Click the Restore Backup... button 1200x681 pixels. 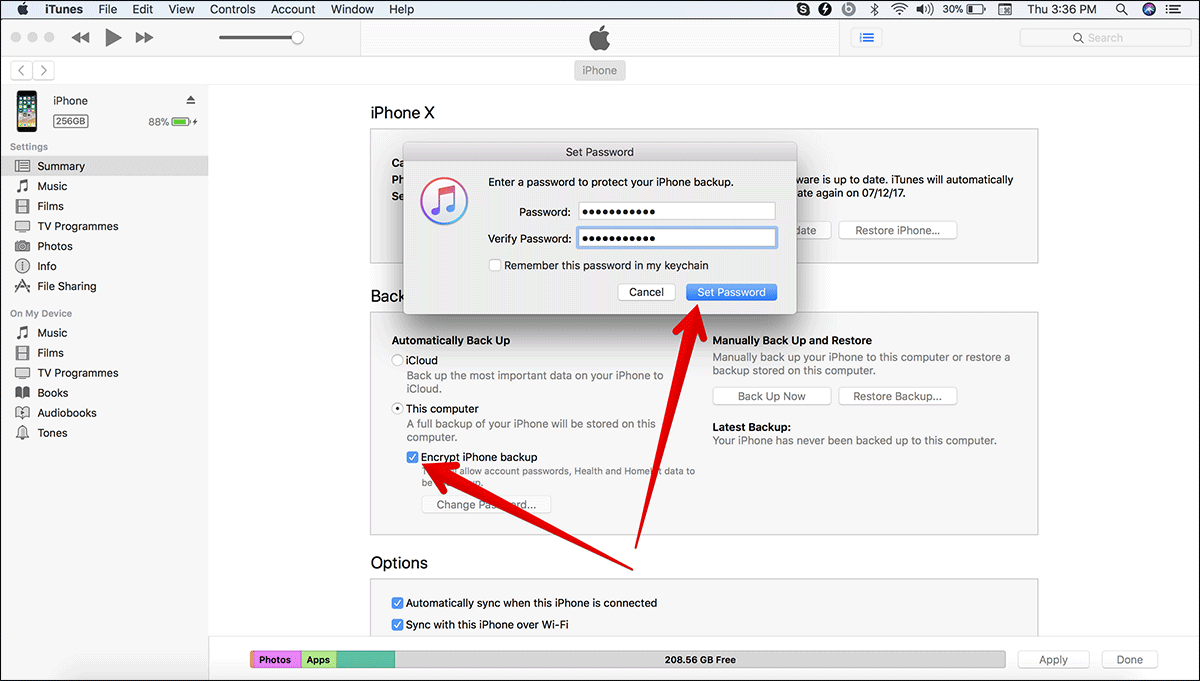tap(897, 396)
